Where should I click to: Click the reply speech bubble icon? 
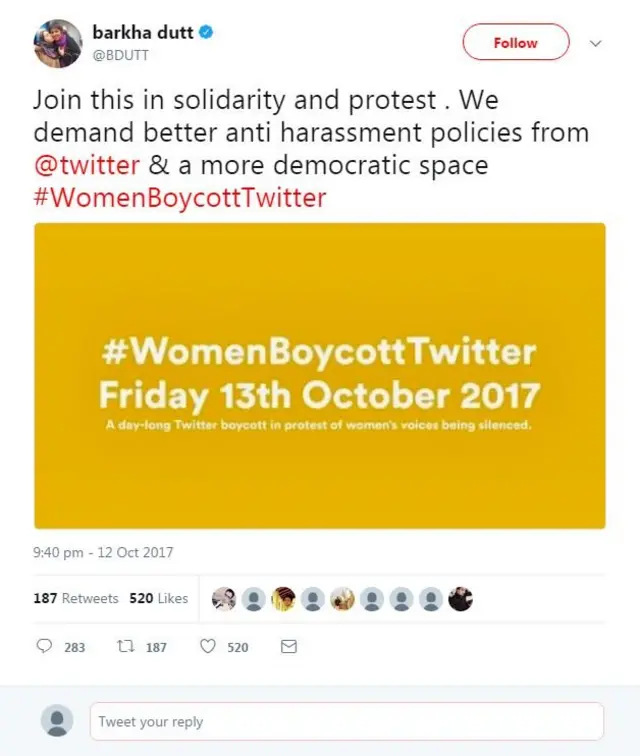click(44, 647)
